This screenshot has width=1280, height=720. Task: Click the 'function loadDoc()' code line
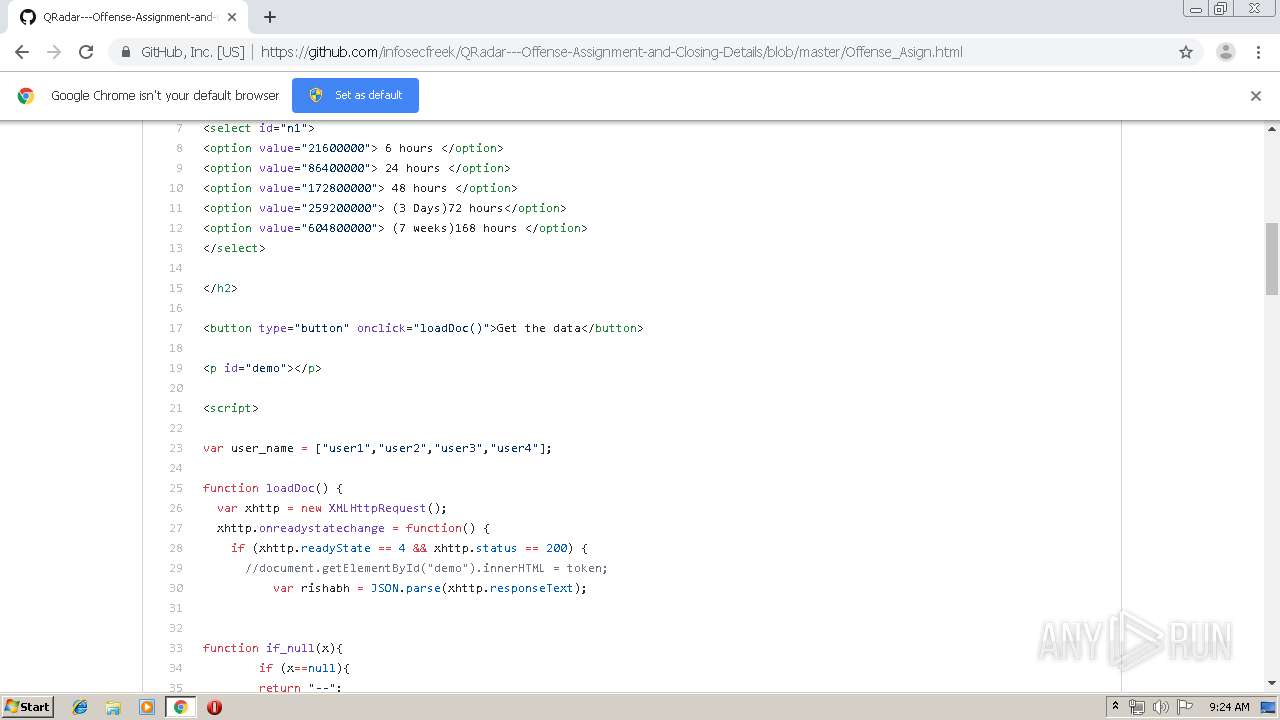(273, 488)
